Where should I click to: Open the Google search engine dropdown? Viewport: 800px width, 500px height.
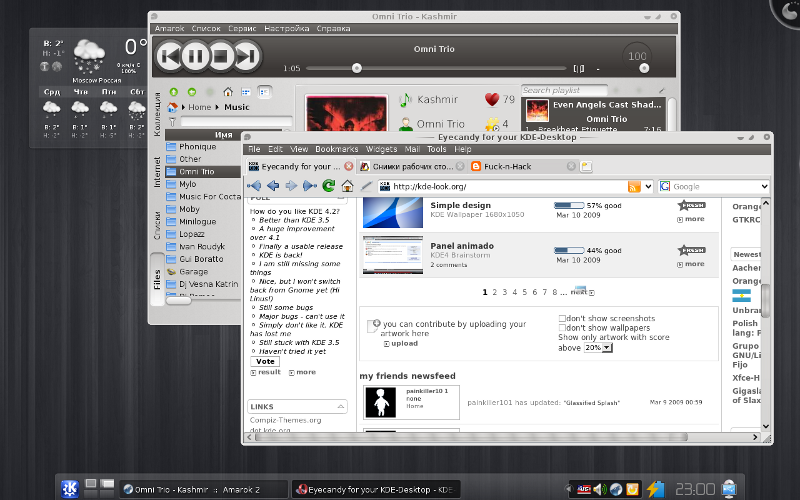pyautogui.click(x=764, y=187)
